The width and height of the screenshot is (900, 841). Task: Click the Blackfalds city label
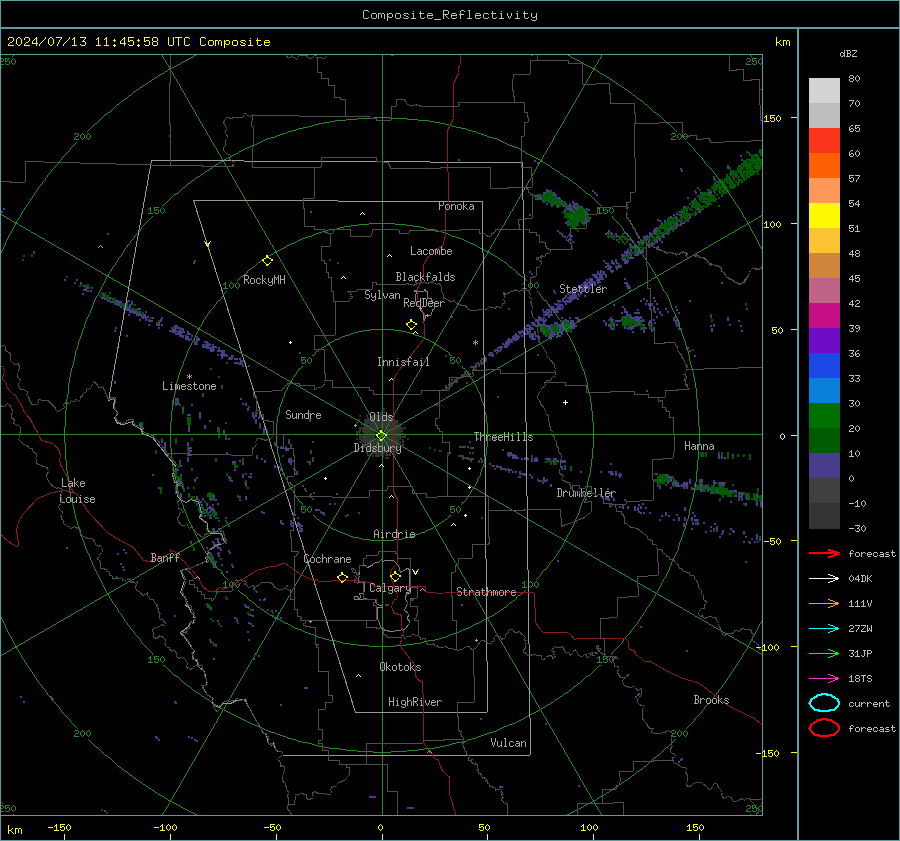425,277
